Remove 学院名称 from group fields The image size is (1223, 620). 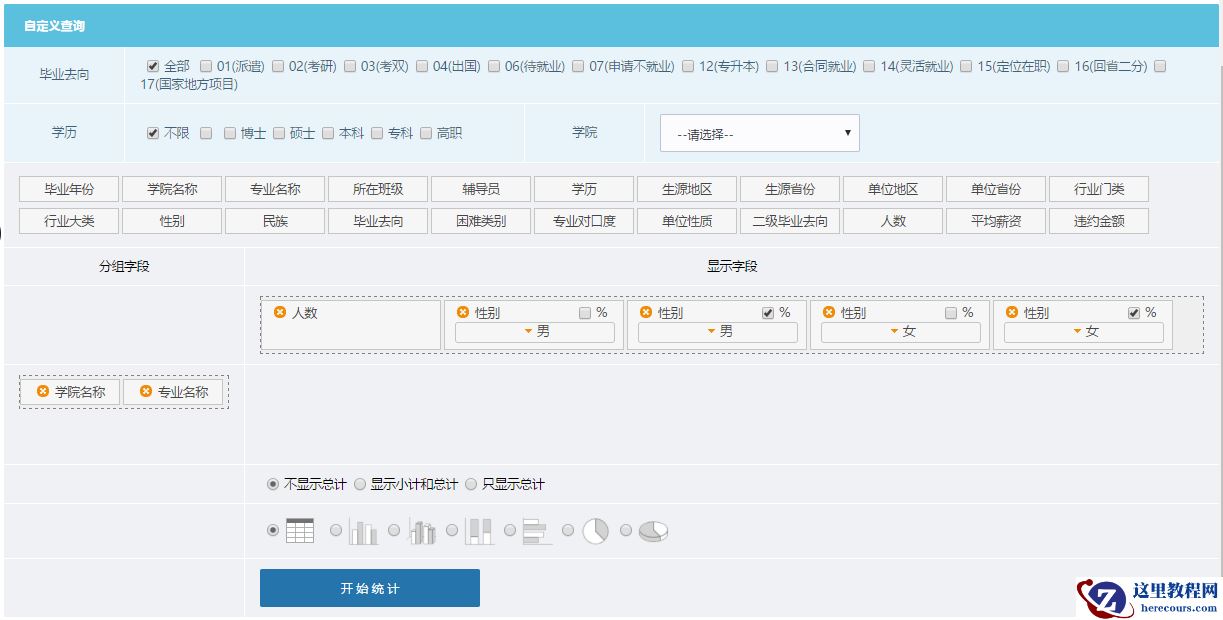click(x=43, y=391)
